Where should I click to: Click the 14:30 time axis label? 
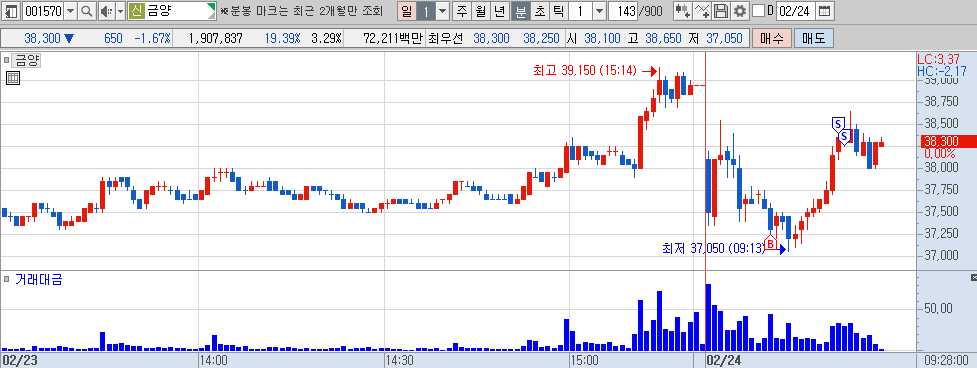(399, 361)
